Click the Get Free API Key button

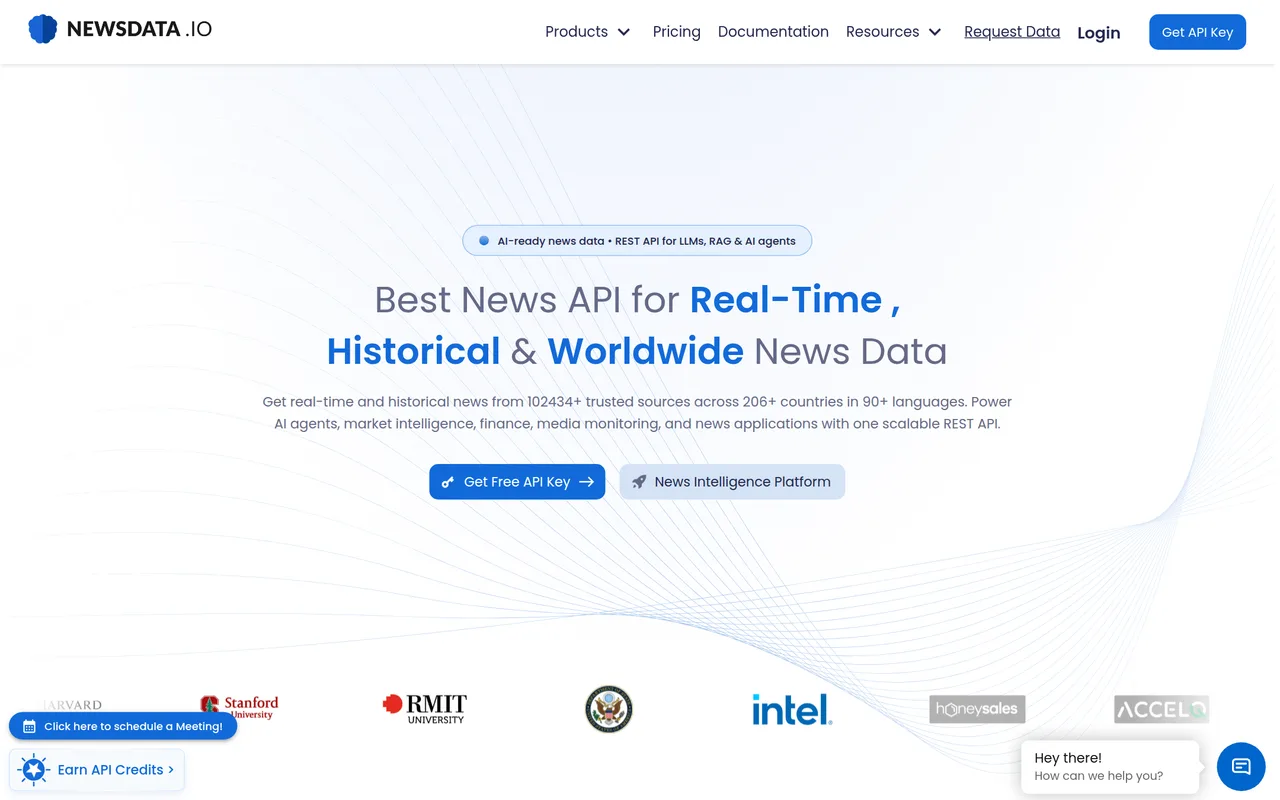[517, 482]
